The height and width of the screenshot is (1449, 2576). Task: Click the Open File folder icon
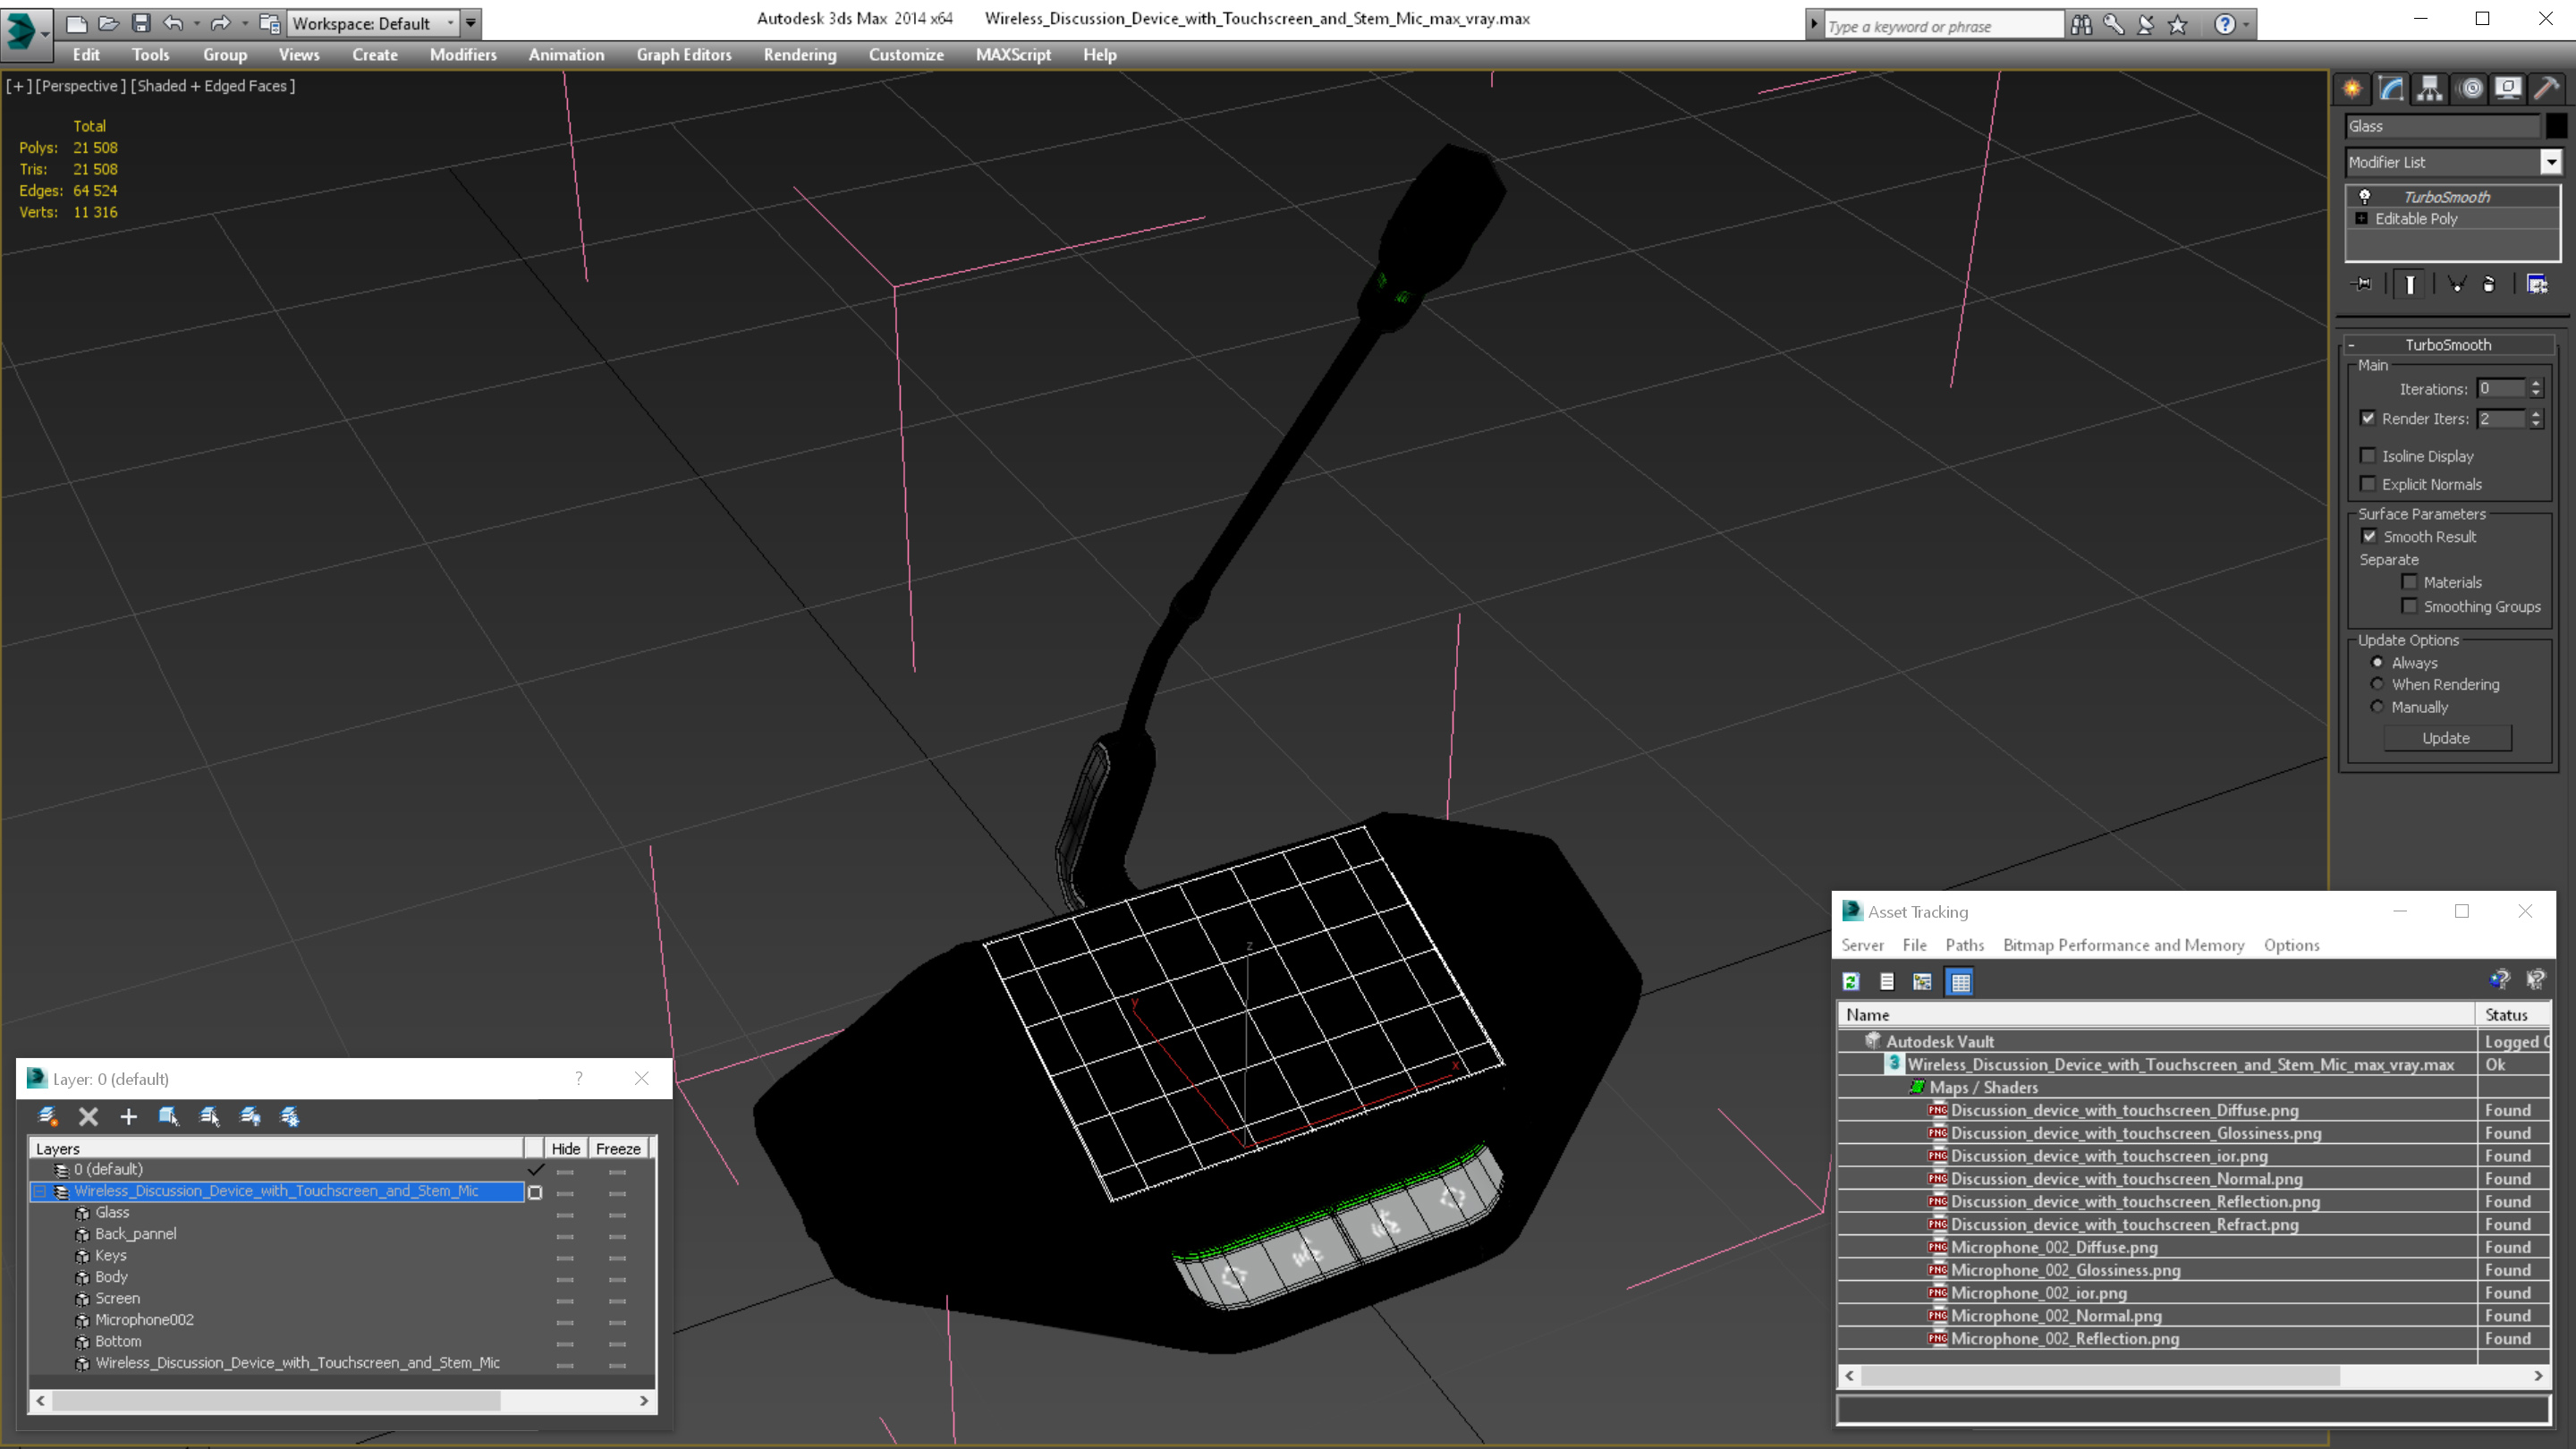109,23
